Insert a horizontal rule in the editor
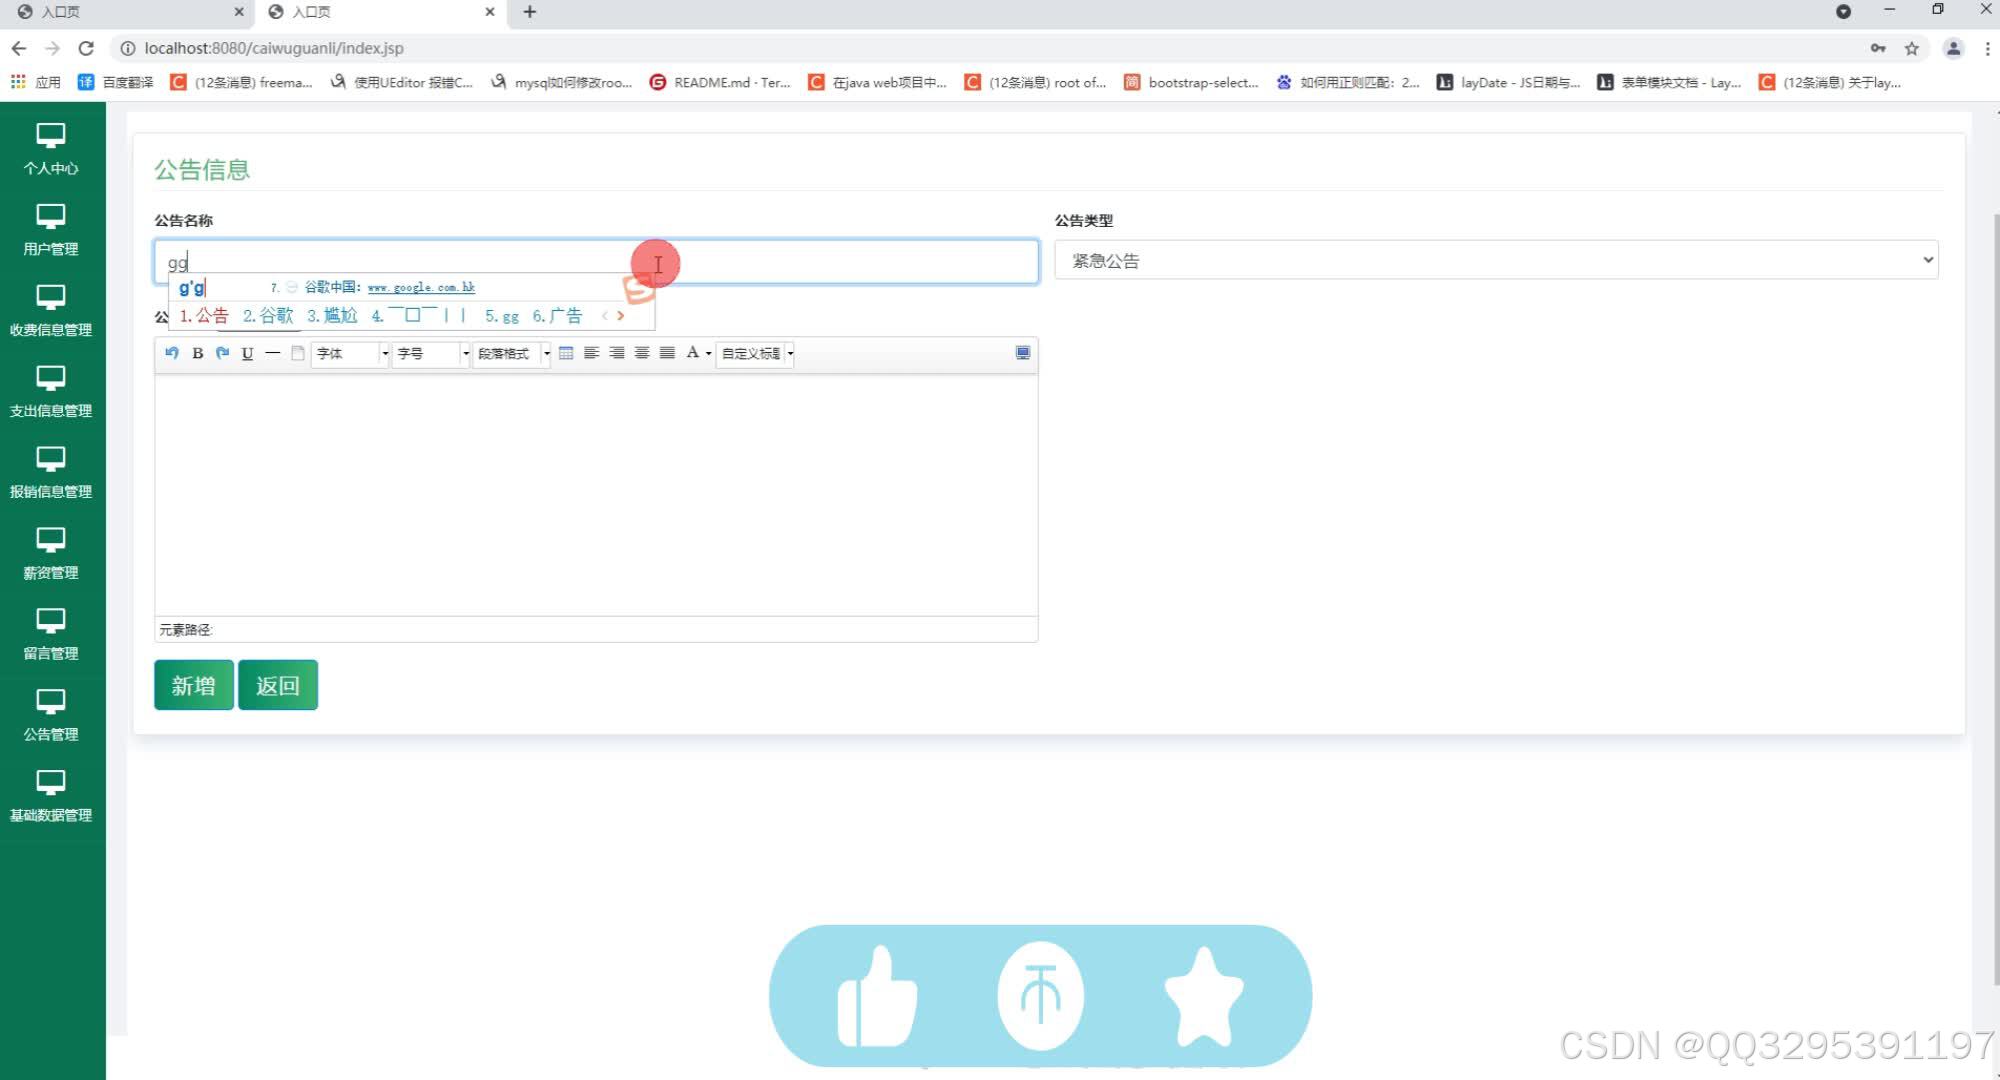Image resolution: width=2000 pixels, height=1080 pixels. tap(272, 353)
